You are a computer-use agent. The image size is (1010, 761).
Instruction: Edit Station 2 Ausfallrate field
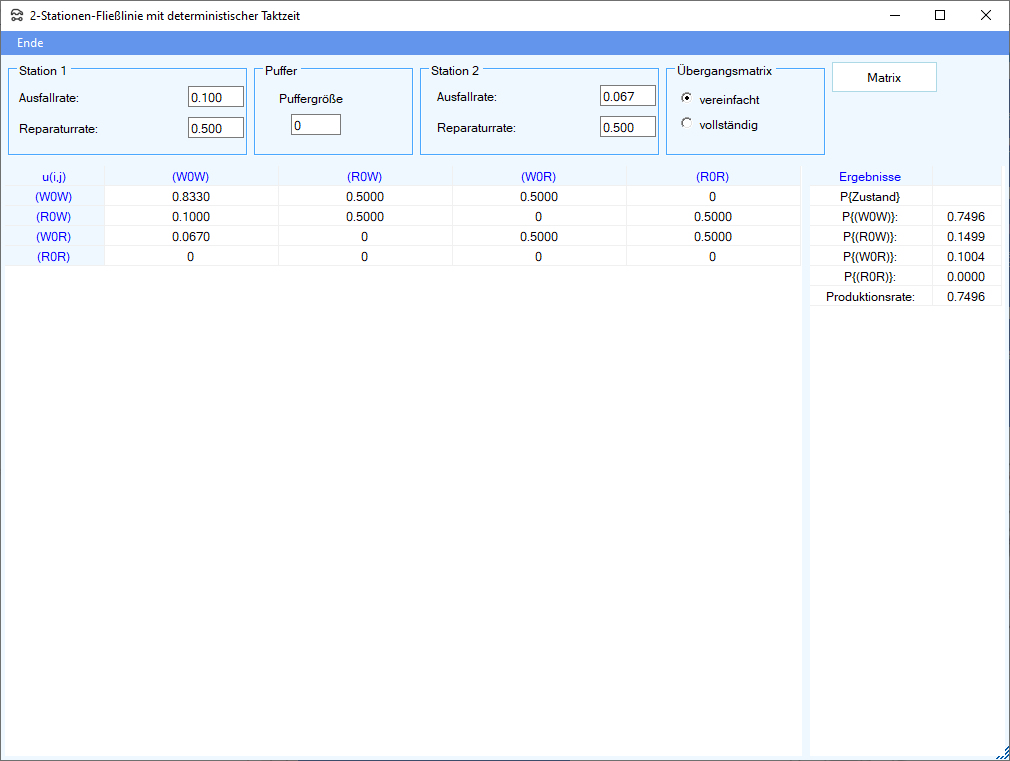[x=627, y=96]
